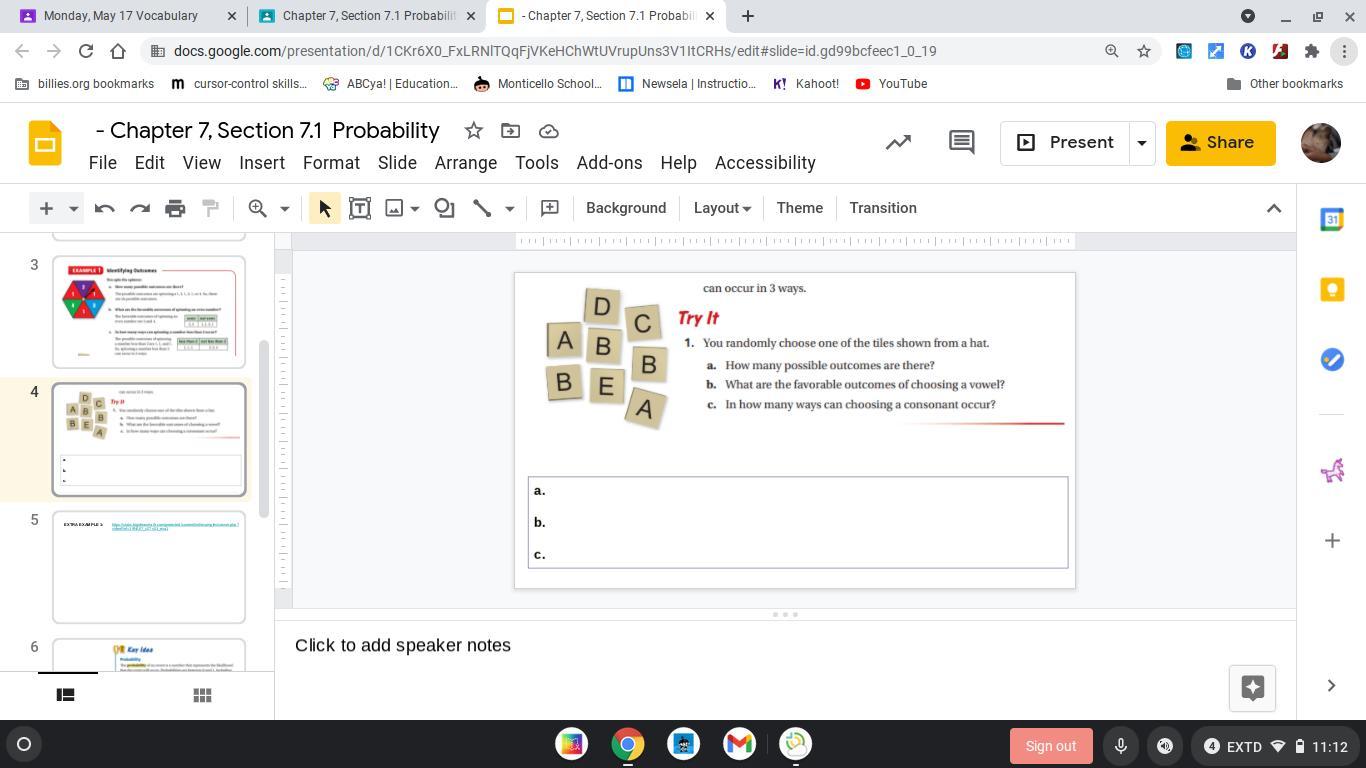1366x768 pixels.
Task: Open the Add-ons menu
Action: tap(609, 163)
